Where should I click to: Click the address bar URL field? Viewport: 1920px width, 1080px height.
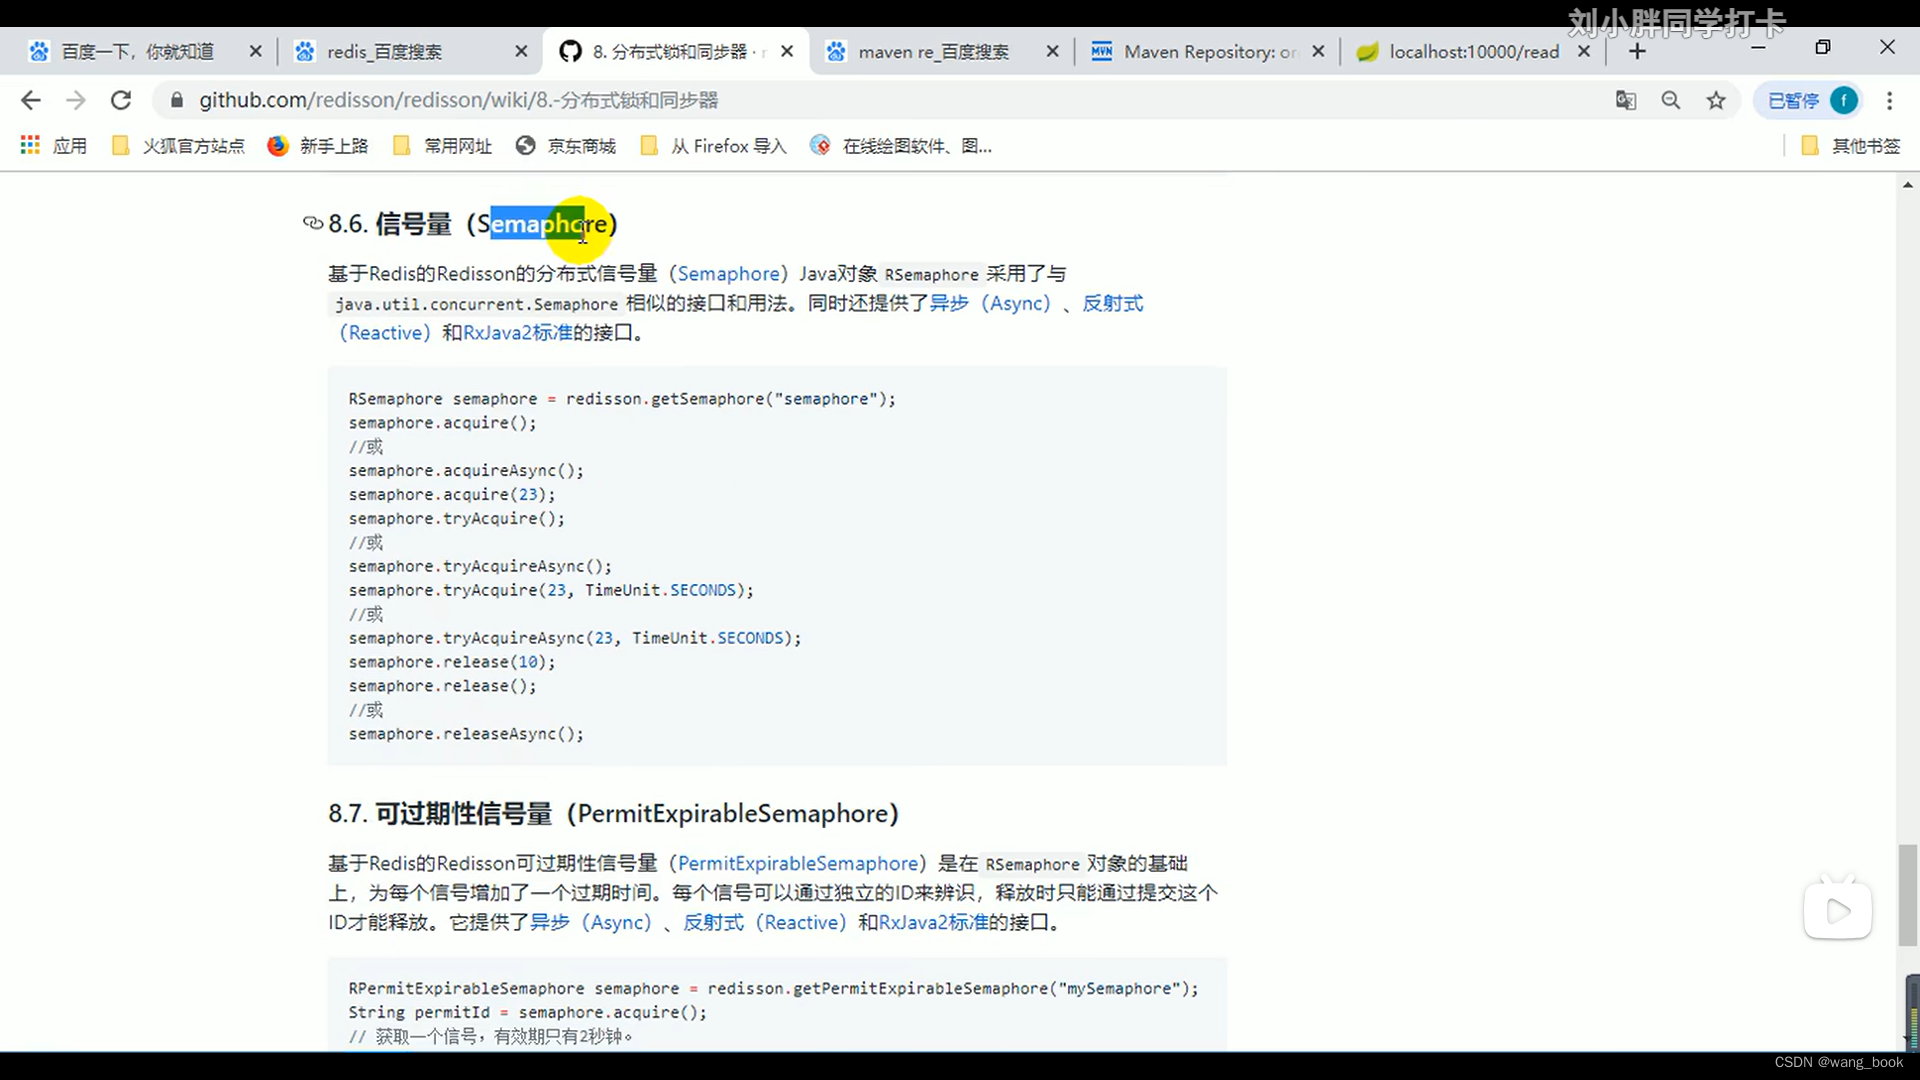880,100
